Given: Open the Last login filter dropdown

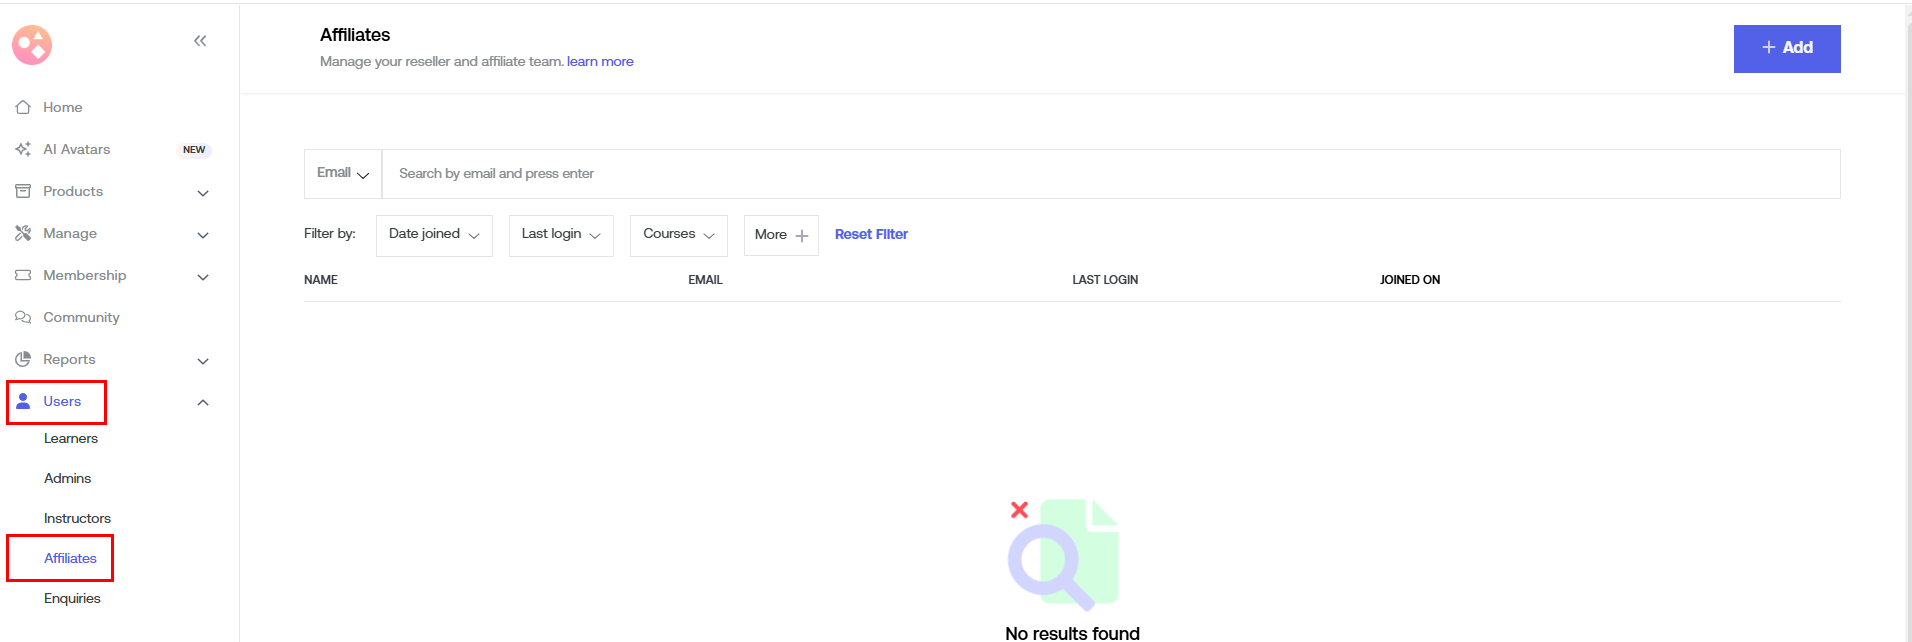Looking at the screenshot, I should [x=561, y=235].
